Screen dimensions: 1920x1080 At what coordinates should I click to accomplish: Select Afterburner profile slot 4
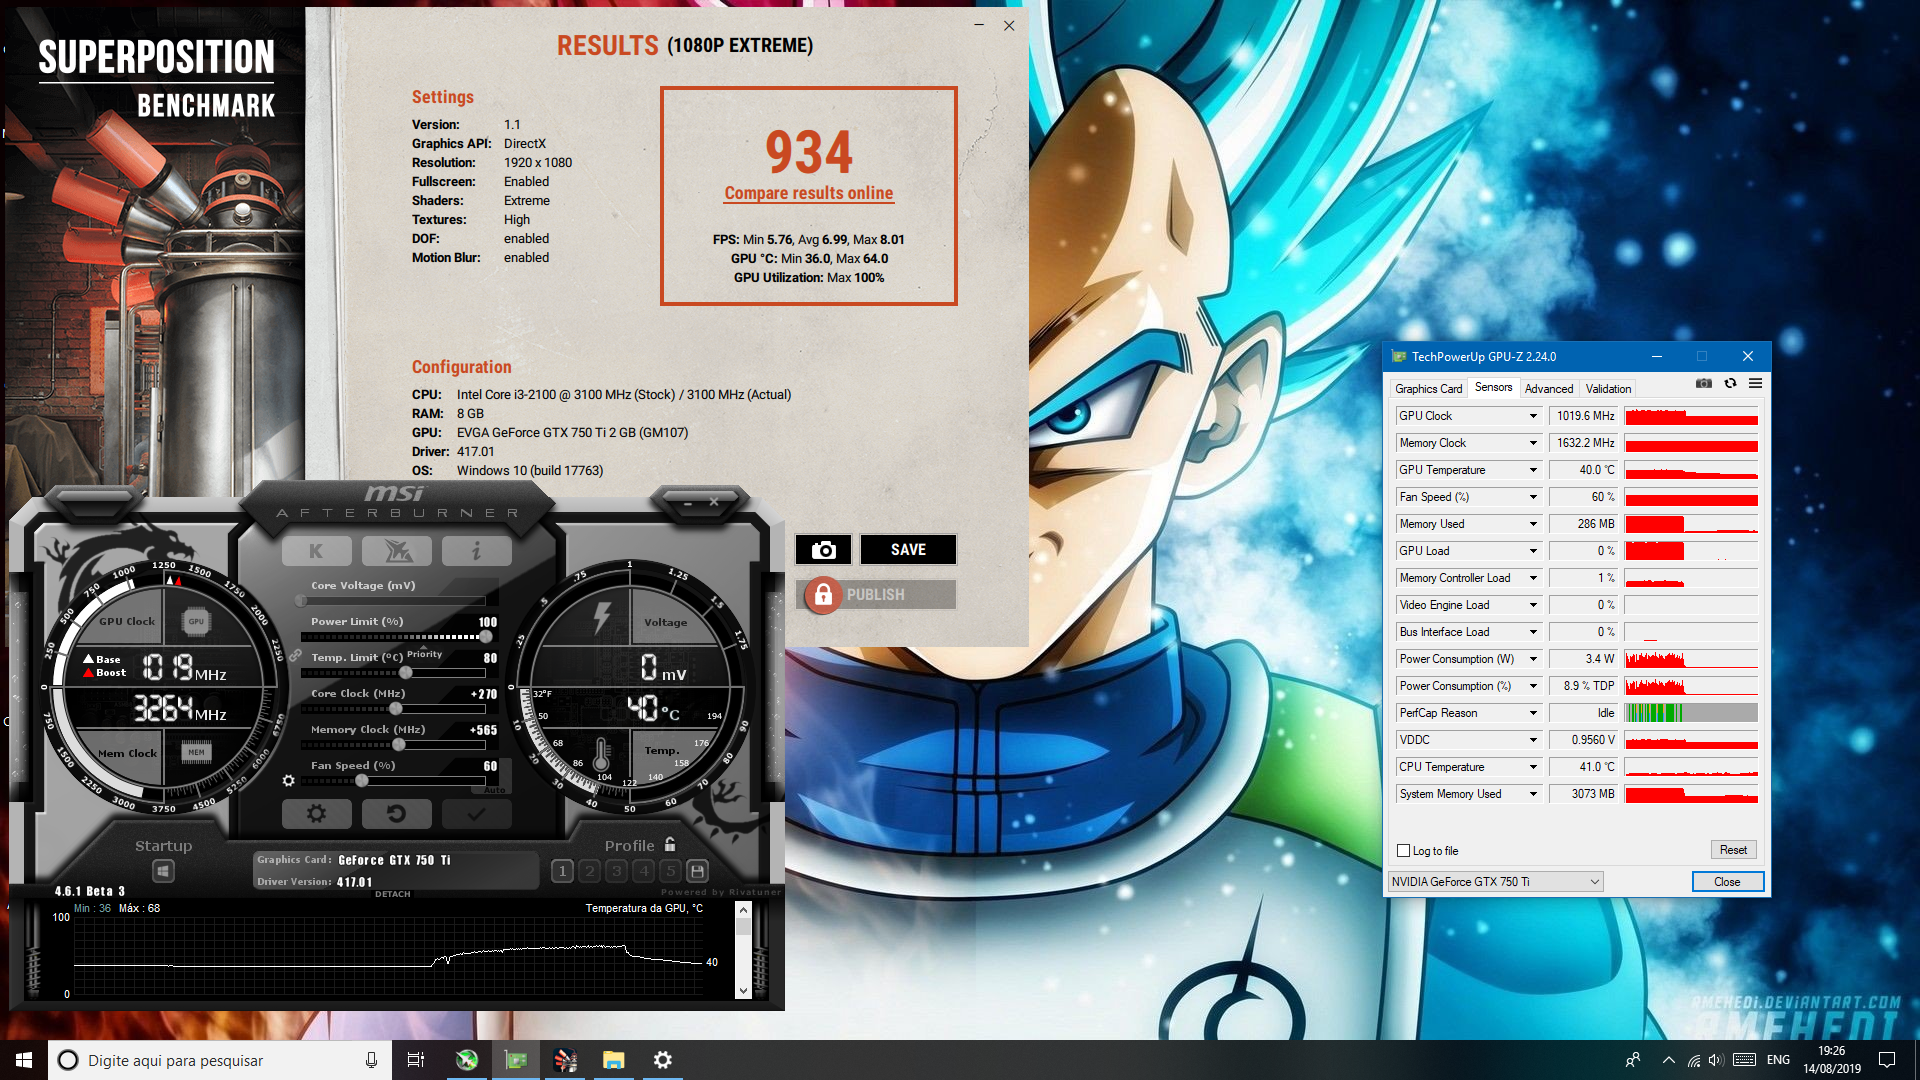(x=643, y=871)
